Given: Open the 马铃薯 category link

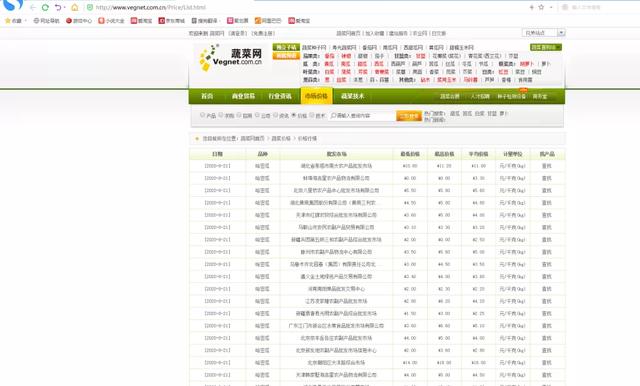Looking at the screenshot, I should (x=471, y=80).
